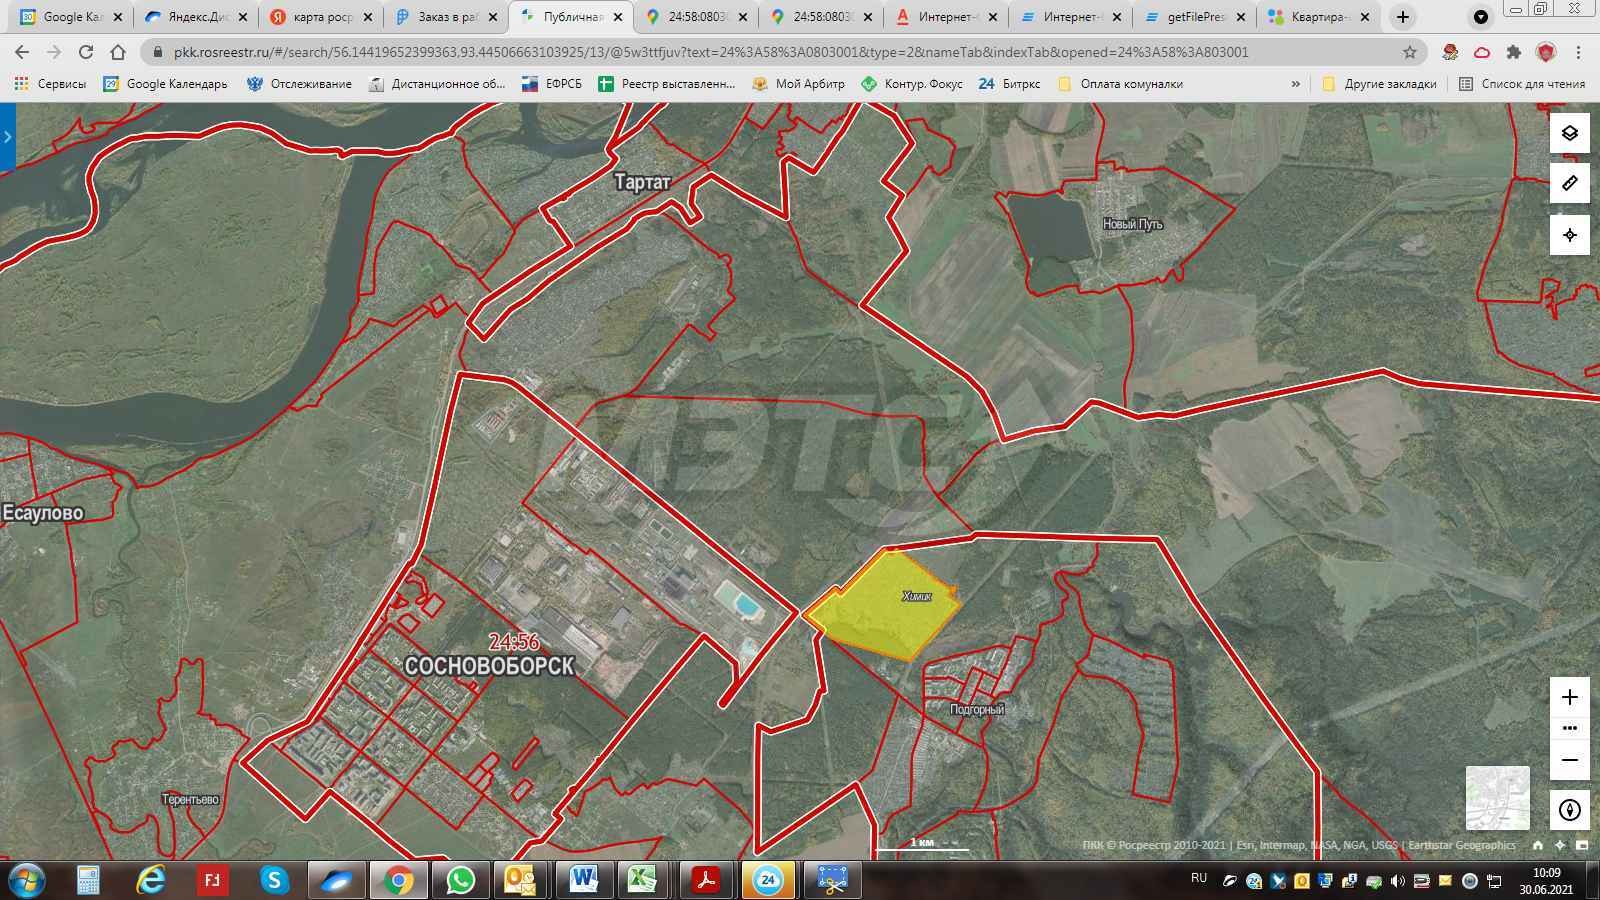Image resolution: width=1600 pixels, height=900 pixels.
Task: Zoom in on the map
Action: click(1569, 697)
